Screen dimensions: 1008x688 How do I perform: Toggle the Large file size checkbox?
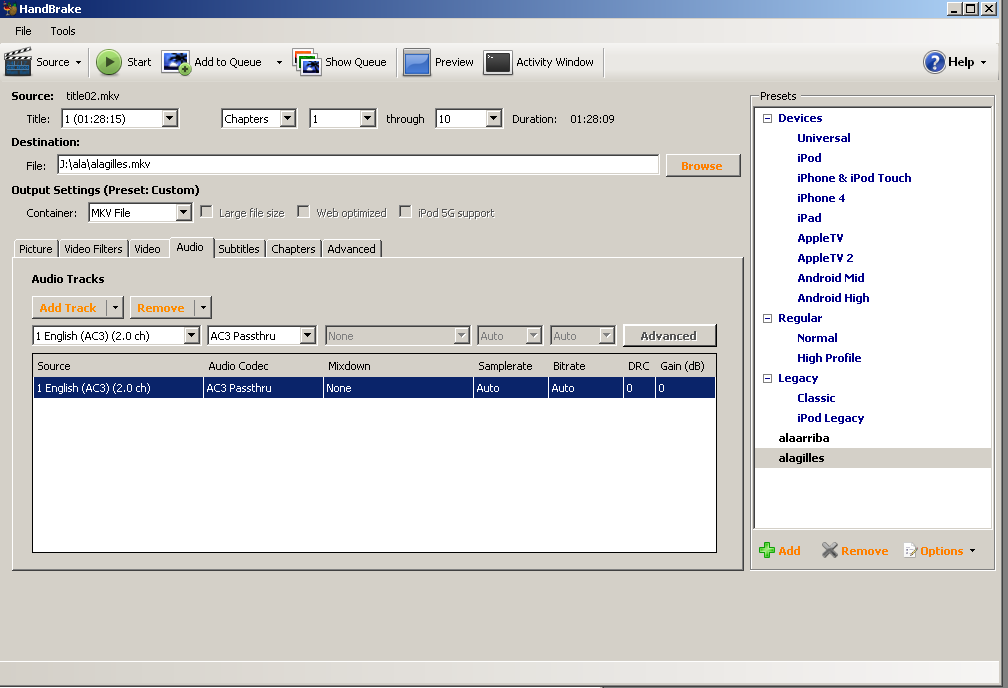pyautogui.click(x=206, y=212)
